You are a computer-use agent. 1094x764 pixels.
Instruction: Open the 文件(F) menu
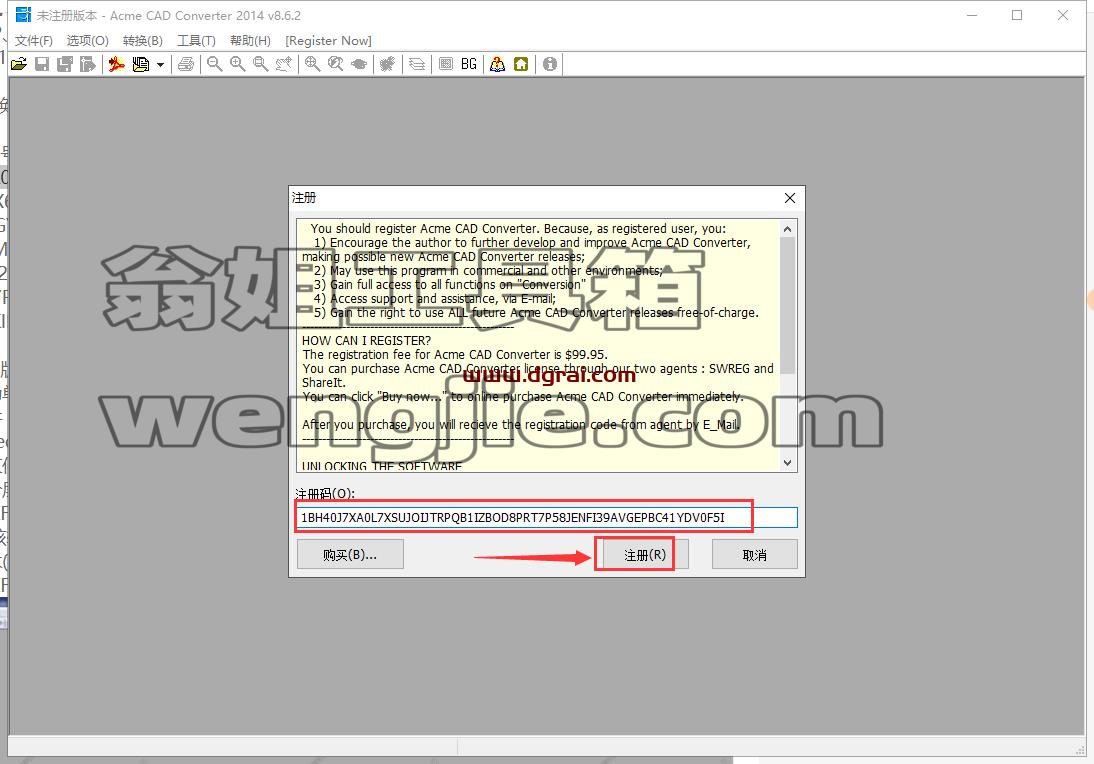[33, 40]
